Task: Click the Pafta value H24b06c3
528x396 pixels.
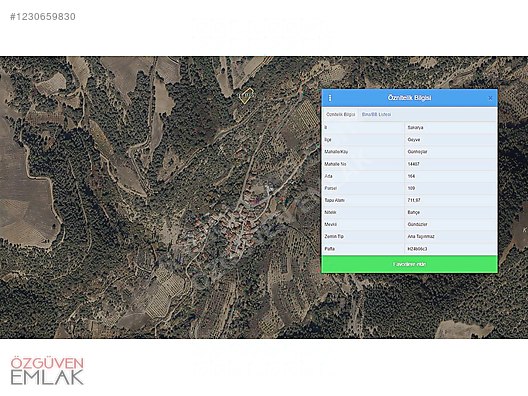Action: point(417,249)
